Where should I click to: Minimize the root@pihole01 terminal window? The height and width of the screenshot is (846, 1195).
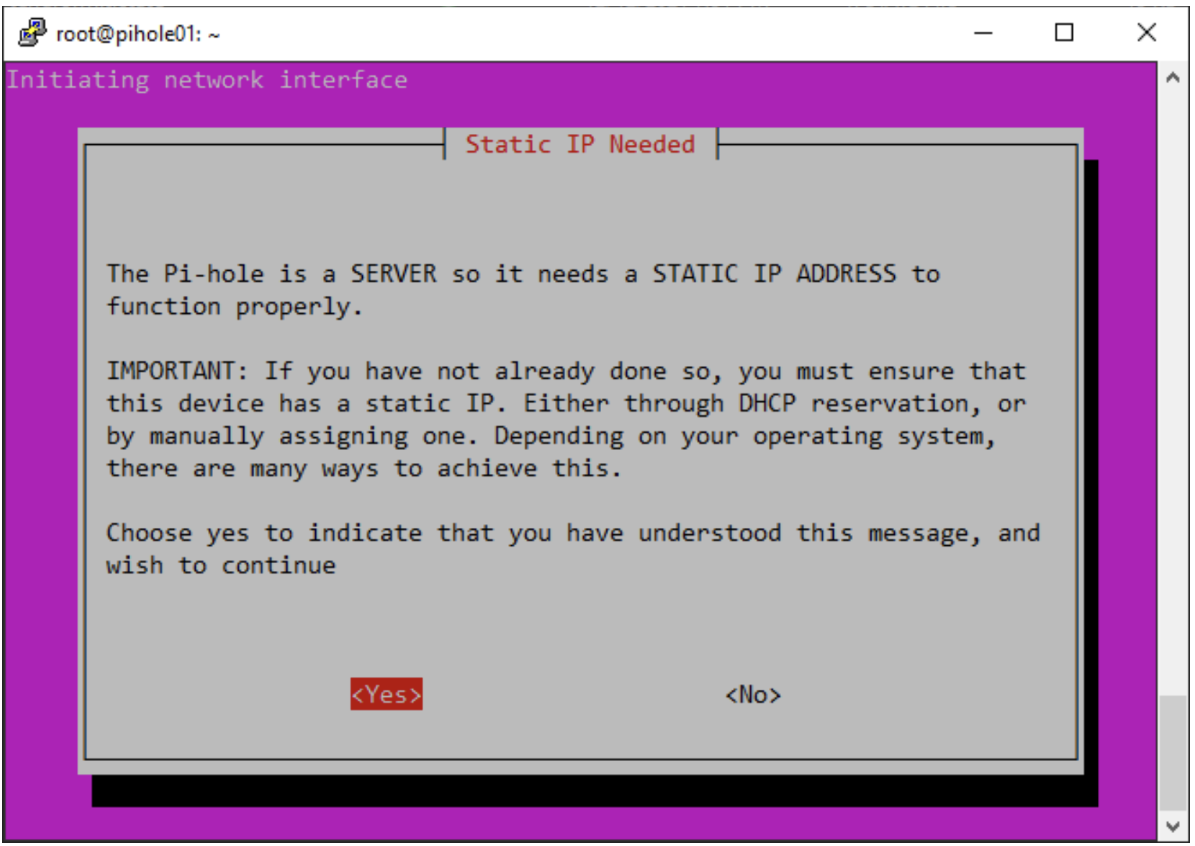(x=983, y=34)
